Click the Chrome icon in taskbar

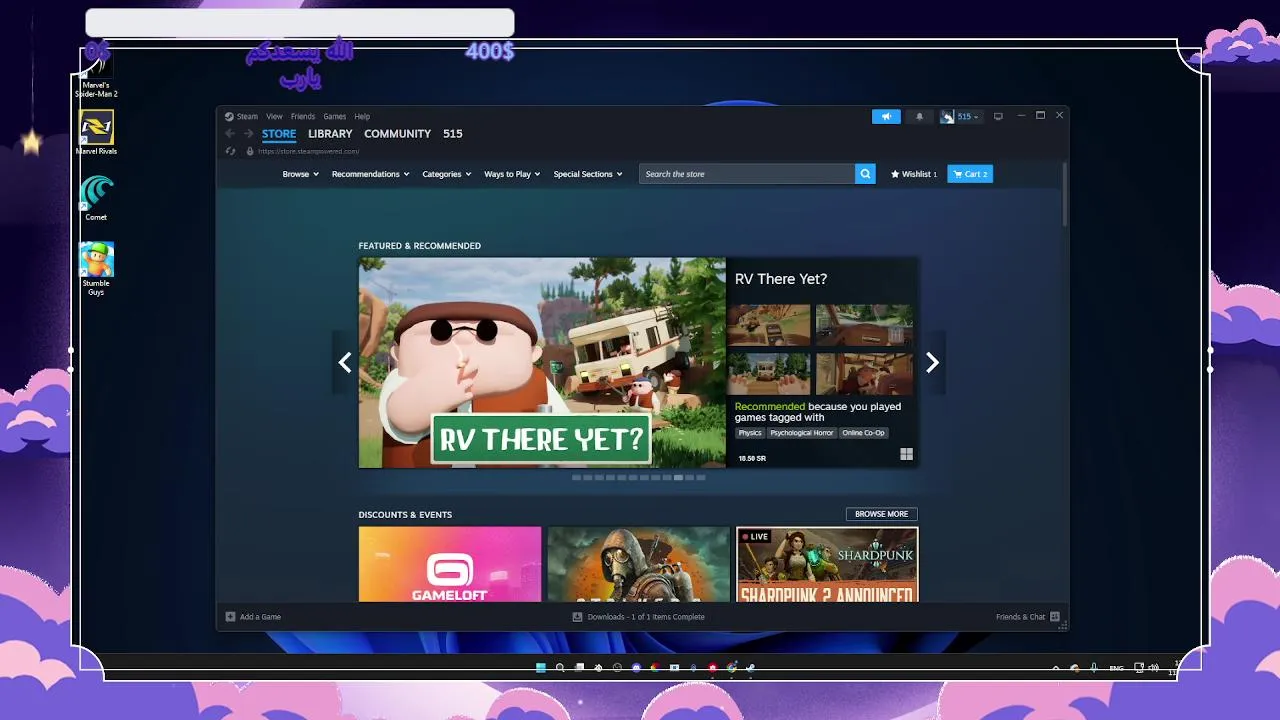[732, 668]
